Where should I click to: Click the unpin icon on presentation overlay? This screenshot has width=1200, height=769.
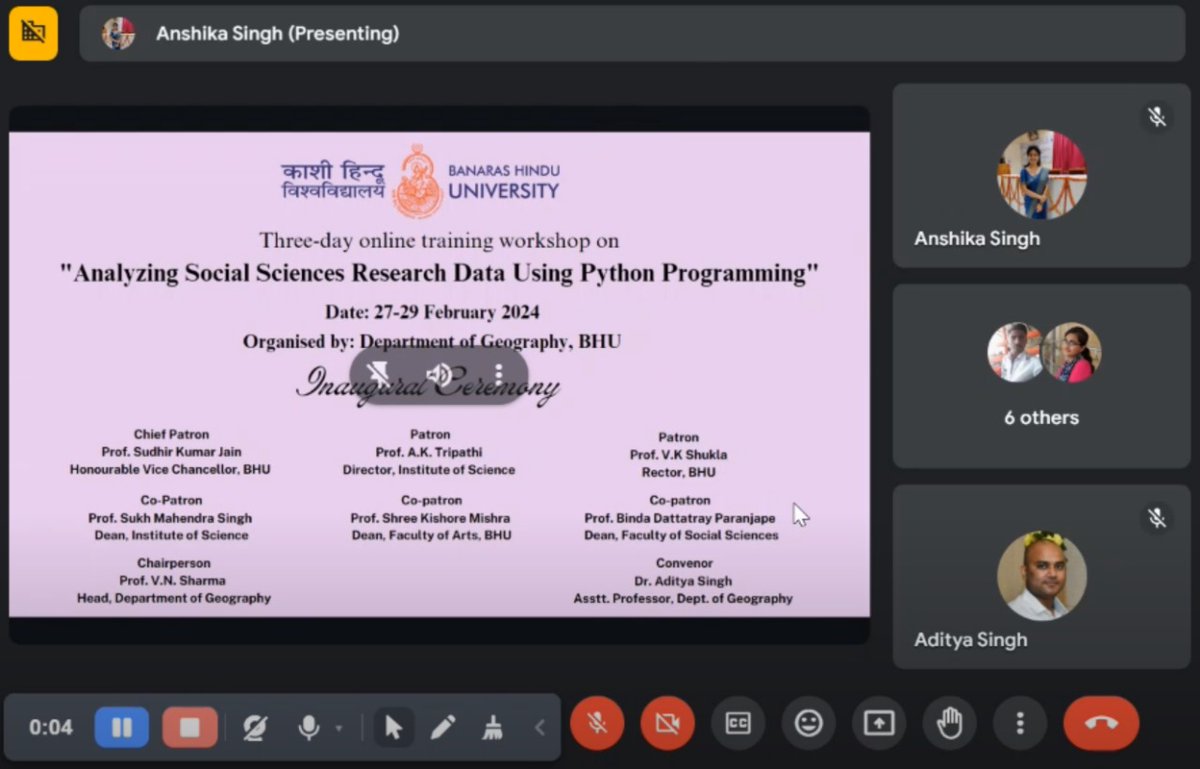(378, 375)
